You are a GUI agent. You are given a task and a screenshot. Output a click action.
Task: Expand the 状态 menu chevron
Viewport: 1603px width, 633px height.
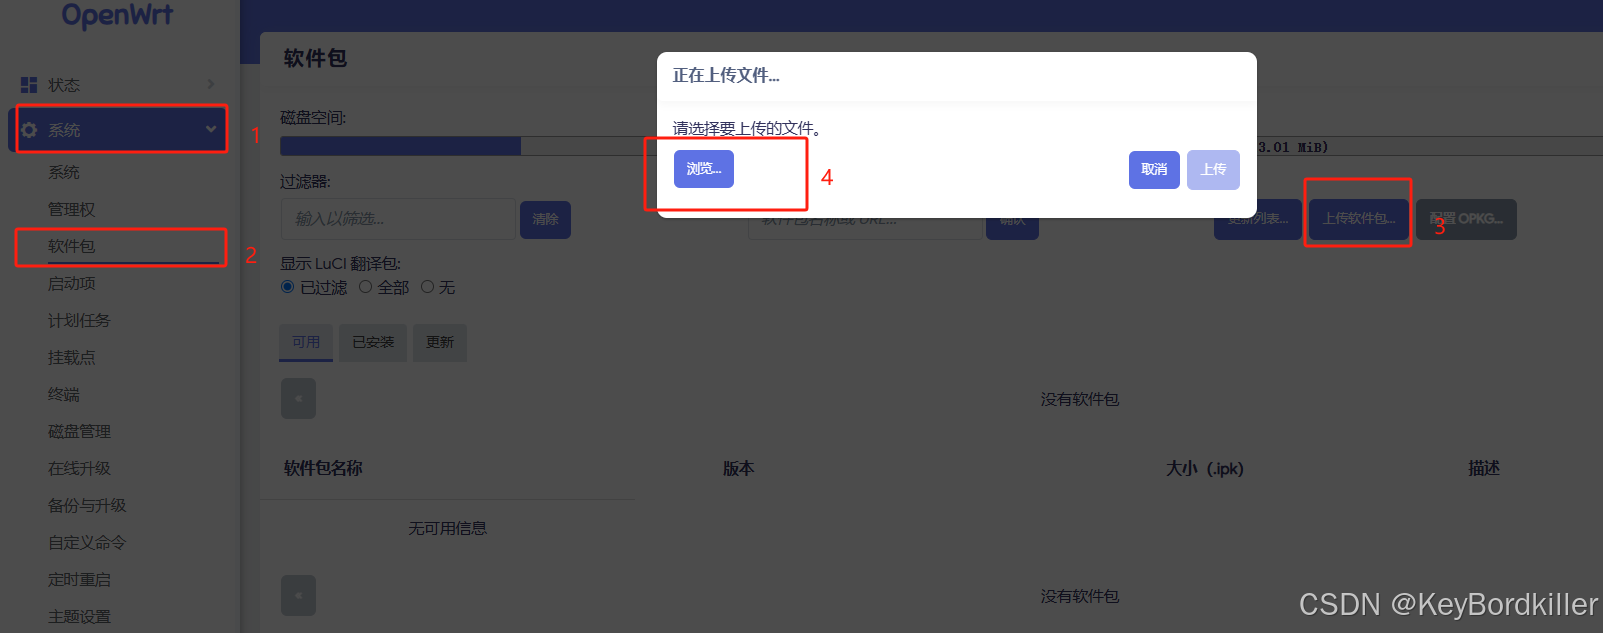click(x=211, y=84)
